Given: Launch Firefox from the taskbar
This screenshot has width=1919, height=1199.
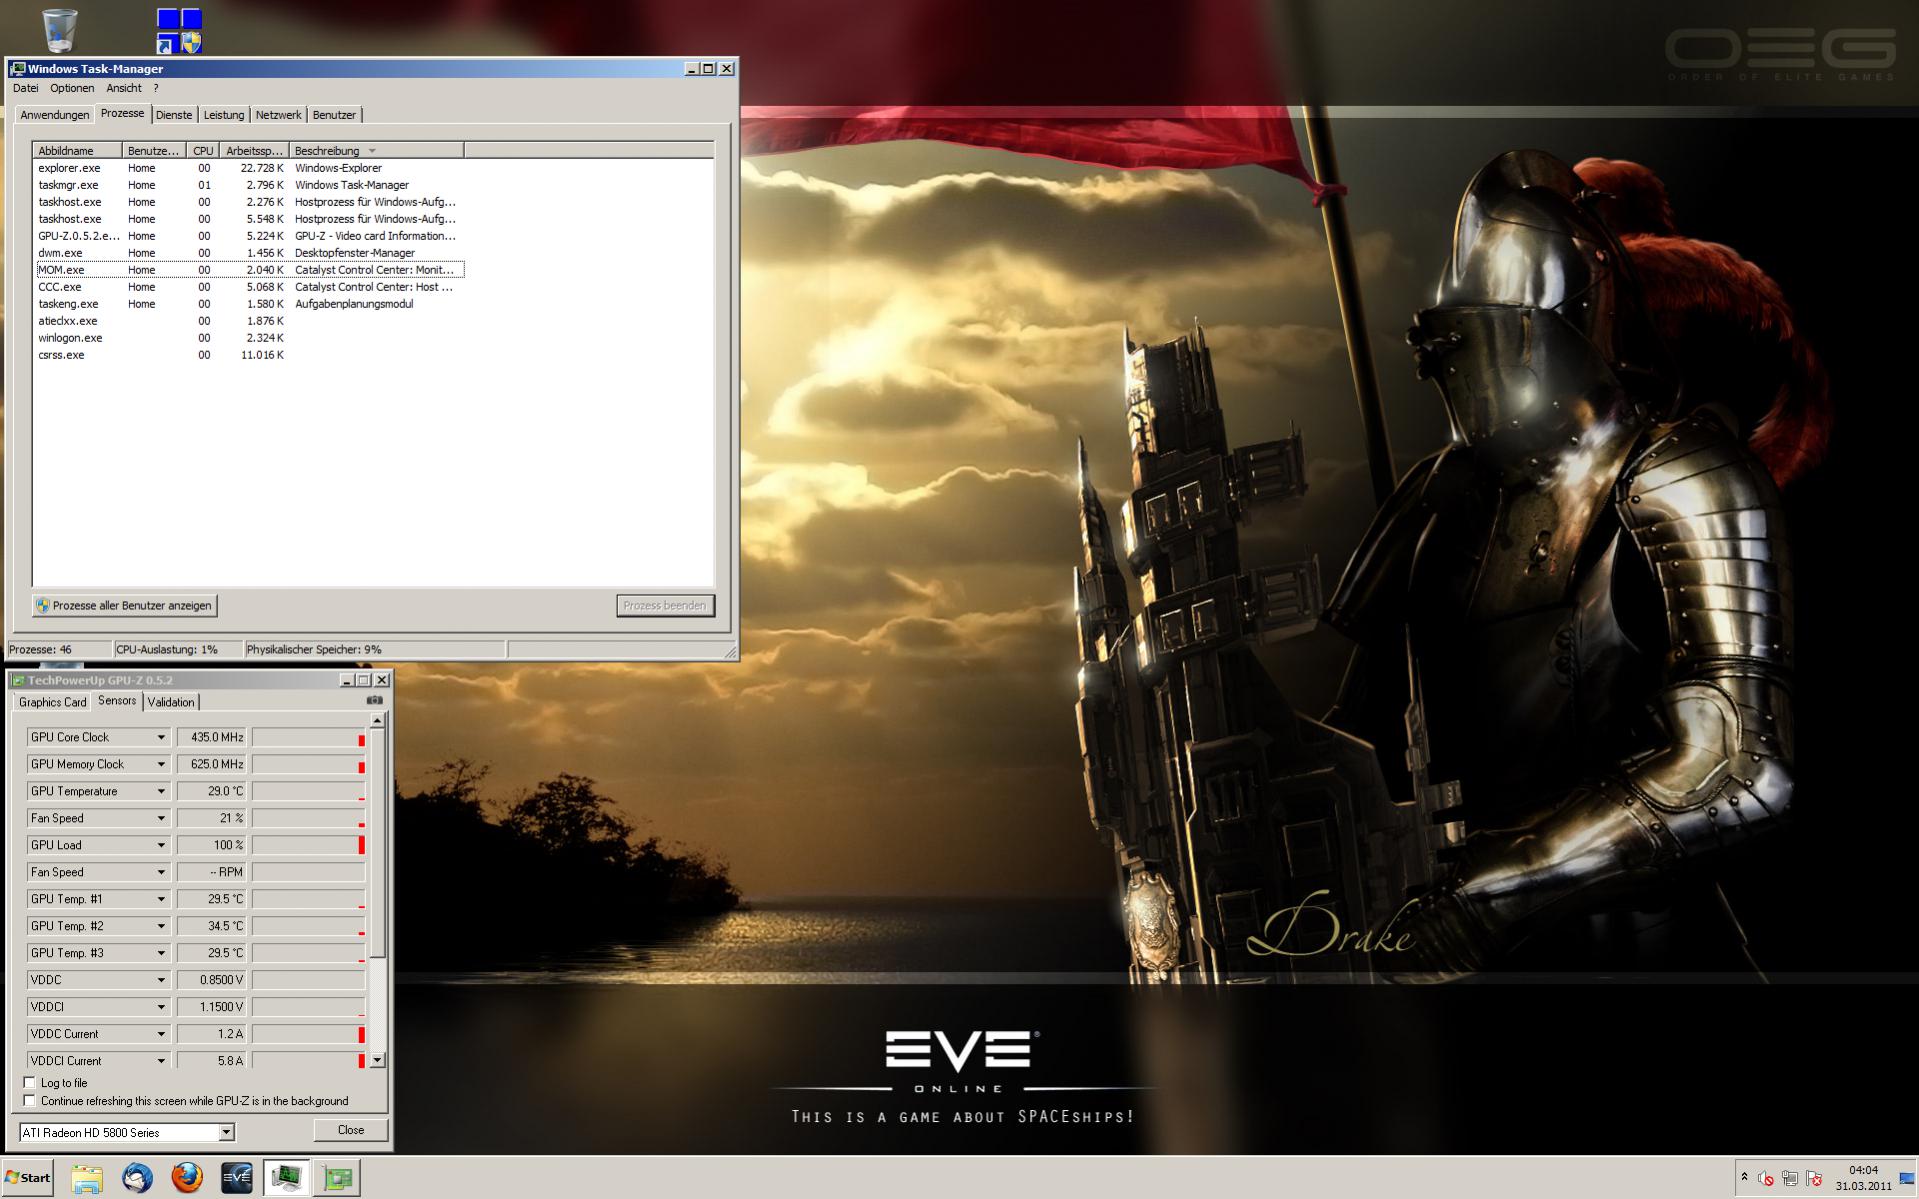Looking at the screenshot, I should (x=187, y=1178).
